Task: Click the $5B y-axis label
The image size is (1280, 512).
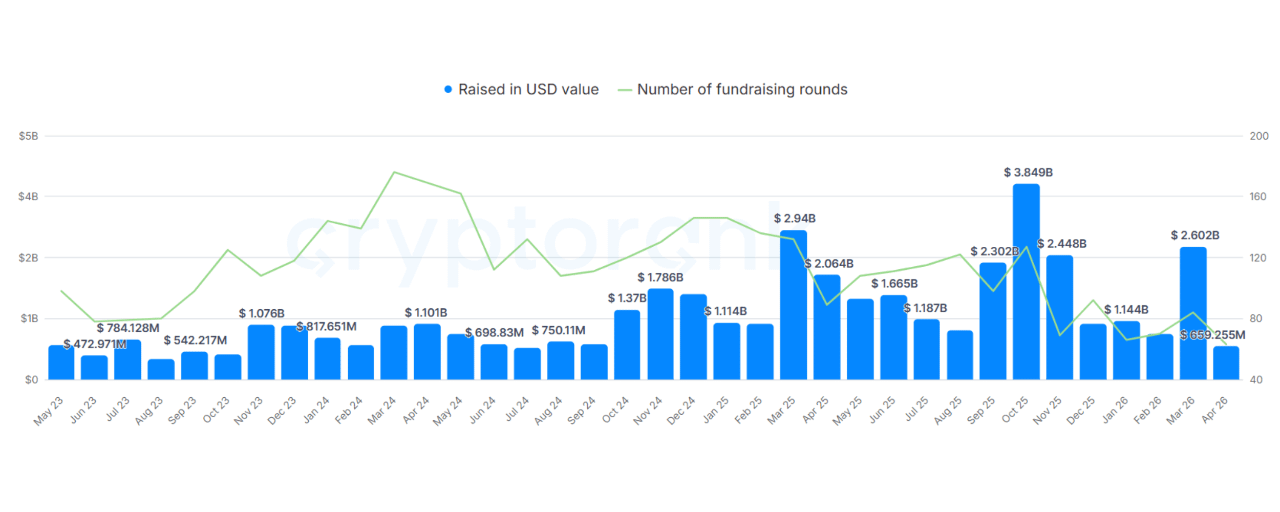Action: pyautogui.click(x=29, y=135)
